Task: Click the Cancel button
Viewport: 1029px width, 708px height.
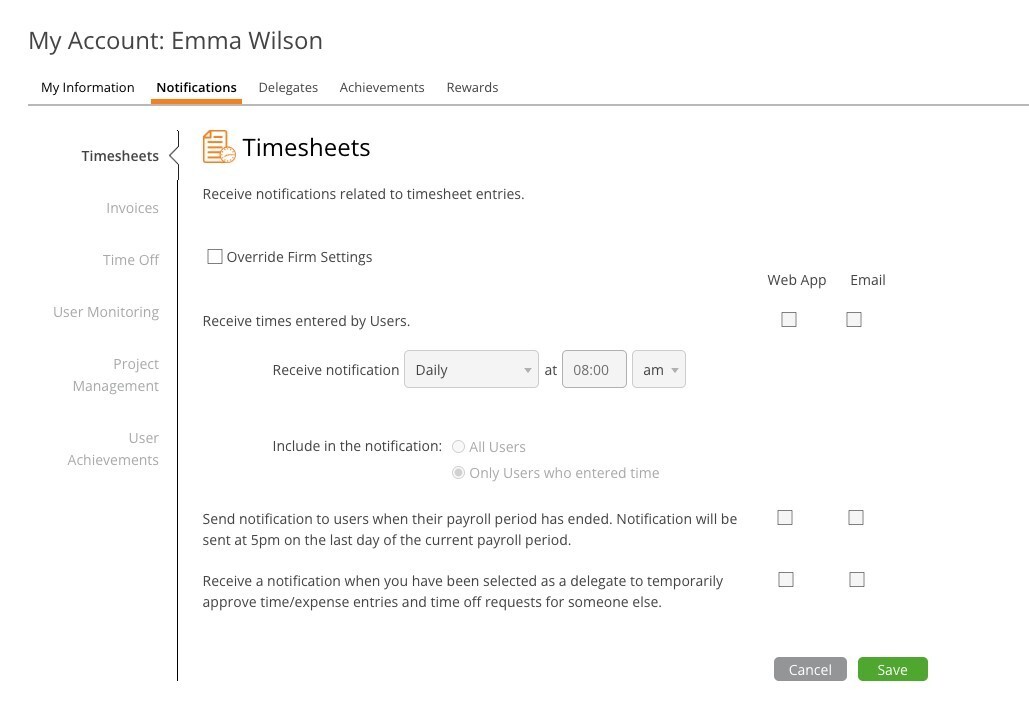Action: click(x=810, y=669)
